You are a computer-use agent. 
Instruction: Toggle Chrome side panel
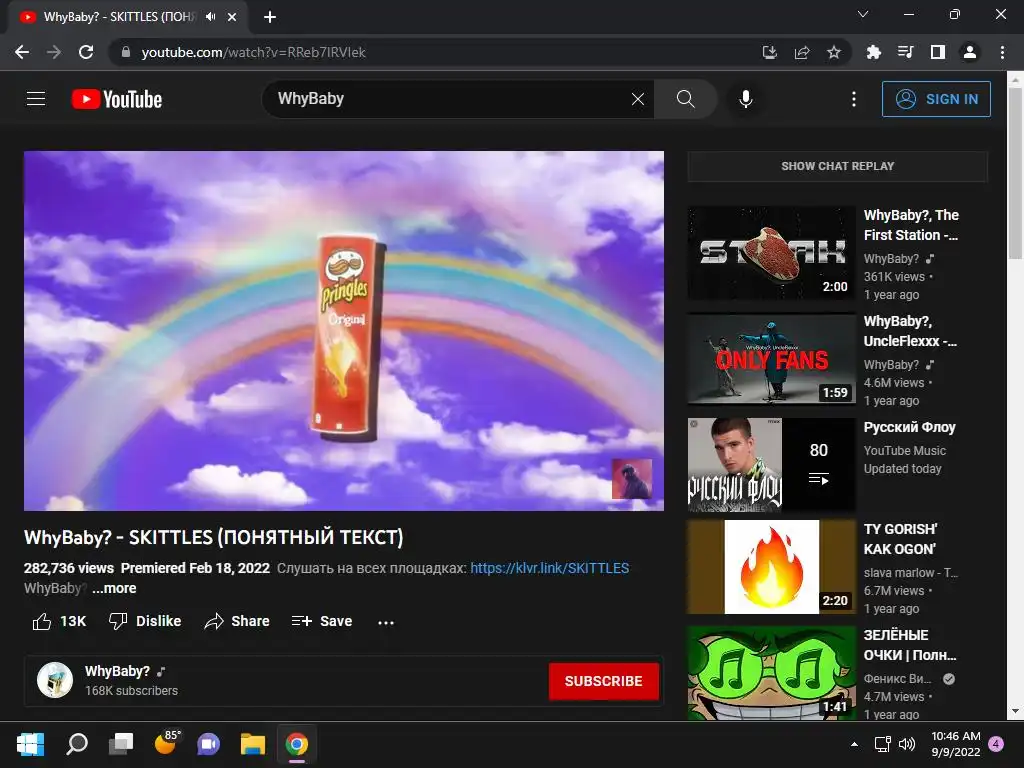(x=937, y=52)
